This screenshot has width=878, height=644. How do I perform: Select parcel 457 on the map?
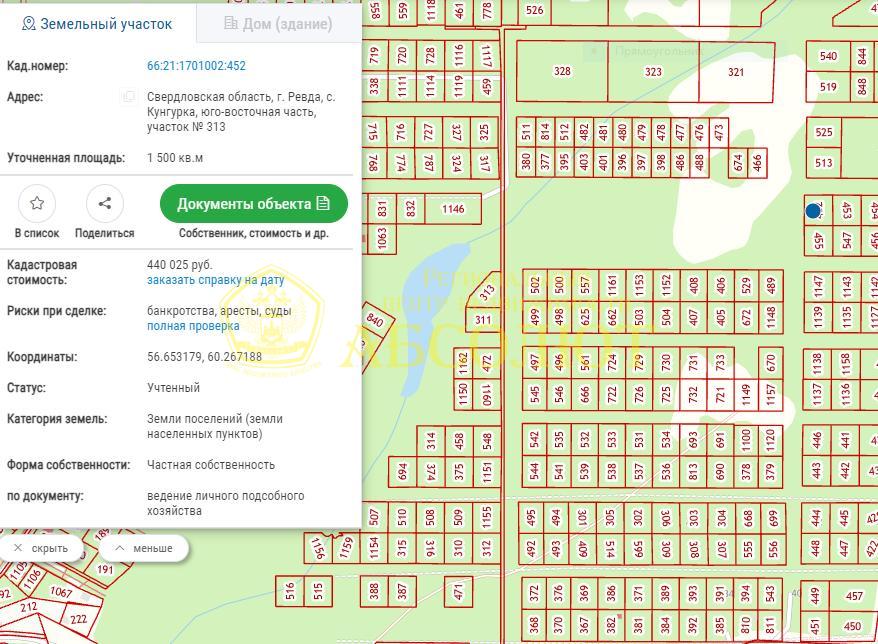[853, 596]
